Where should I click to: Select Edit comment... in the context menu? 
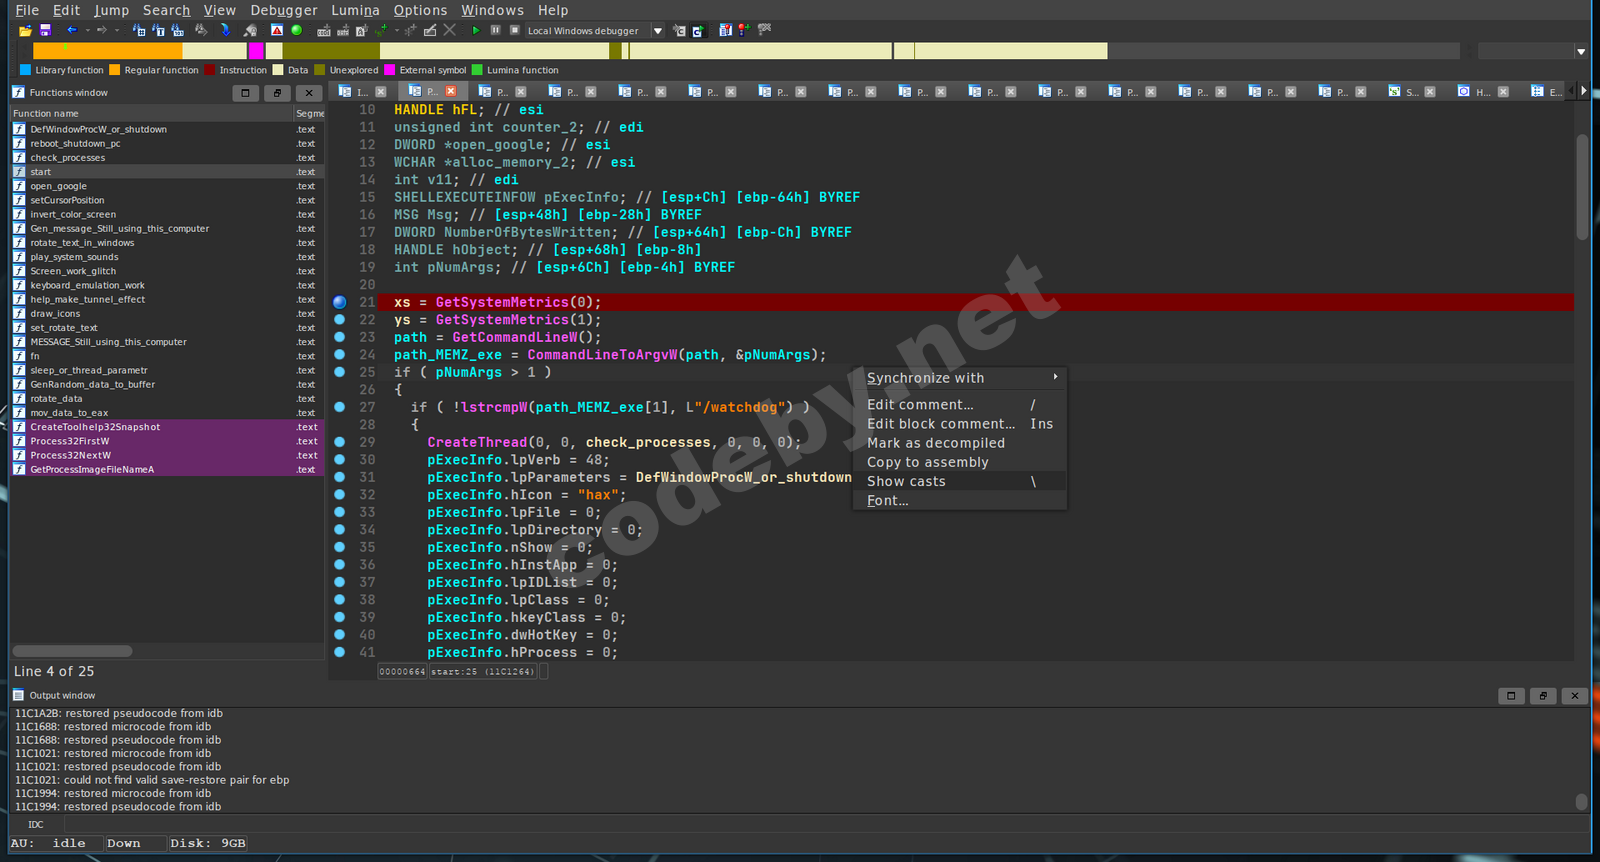(x=960, y=405)
